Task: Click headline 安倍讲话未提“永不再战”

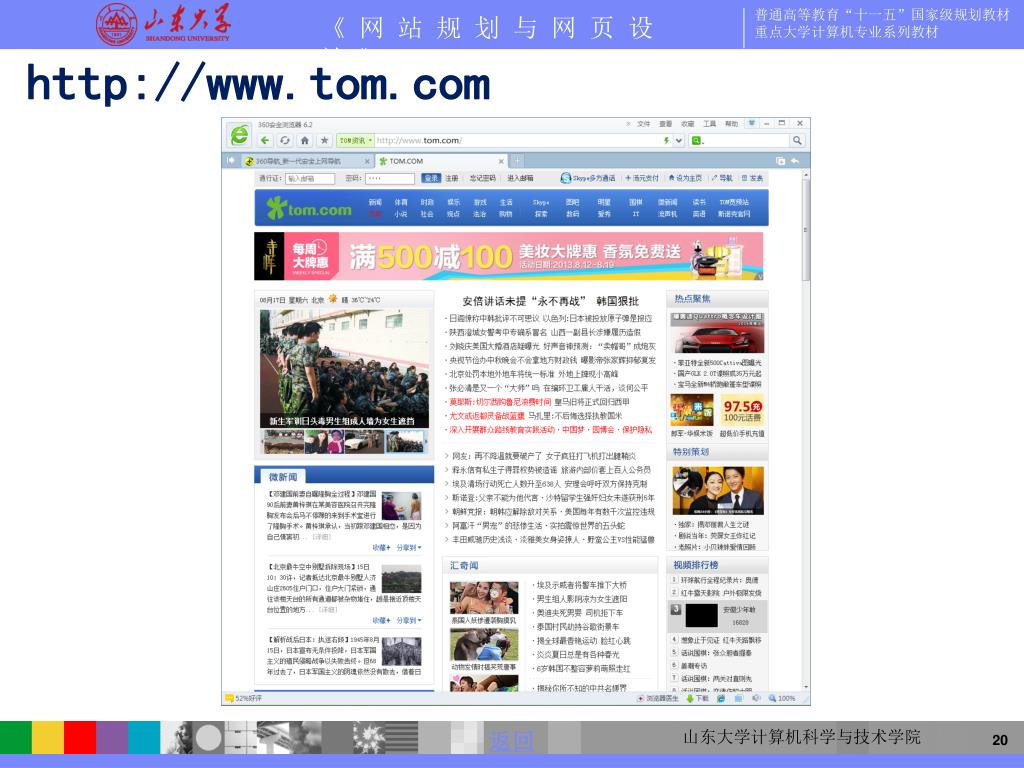Action: click(x=524, y=301)
